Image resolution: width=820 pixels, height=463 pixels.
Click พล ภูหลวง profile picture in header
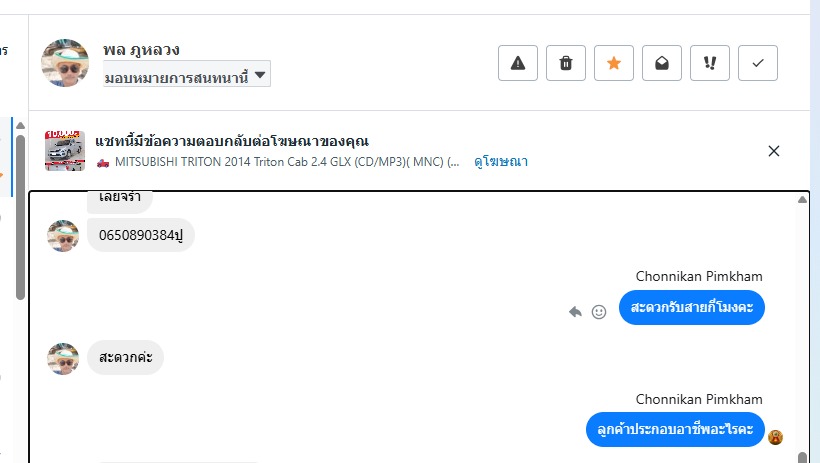[x=65, y=63]
